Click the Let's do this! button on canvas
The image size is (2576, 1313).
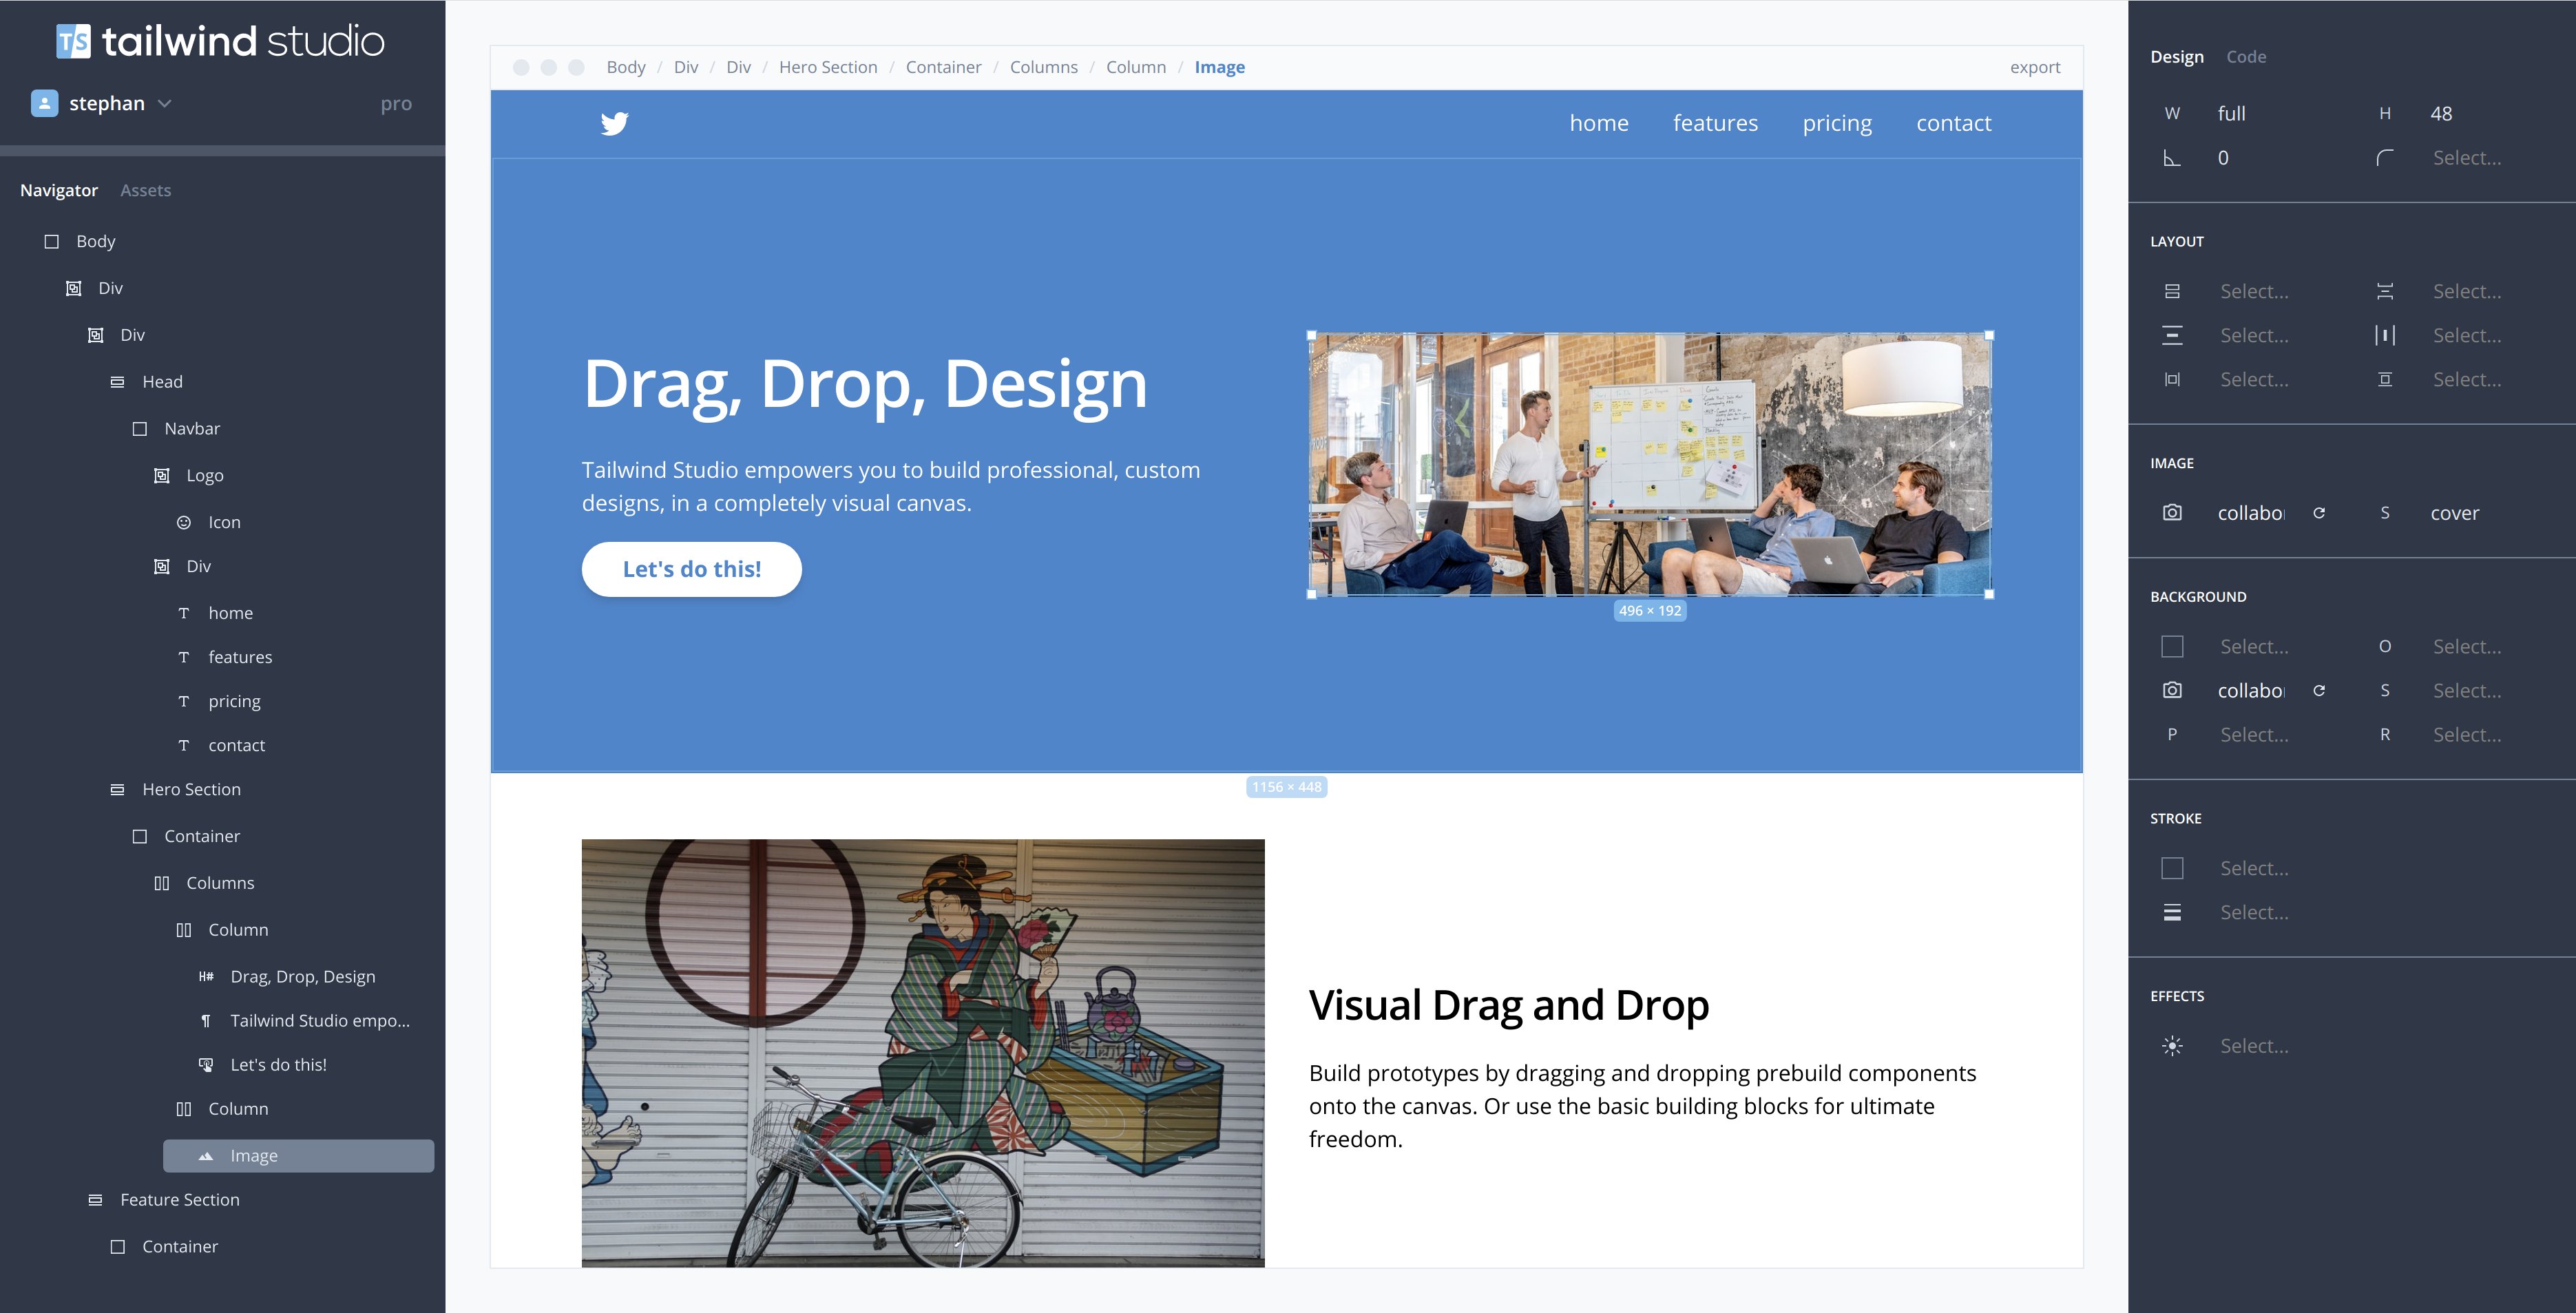pos(692,569)
